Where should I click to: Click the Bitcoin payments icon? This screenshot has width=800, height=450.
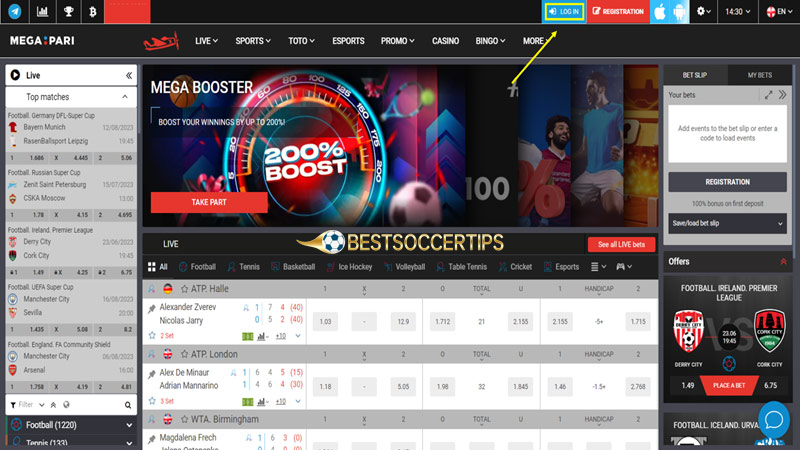tap(92, 11)
